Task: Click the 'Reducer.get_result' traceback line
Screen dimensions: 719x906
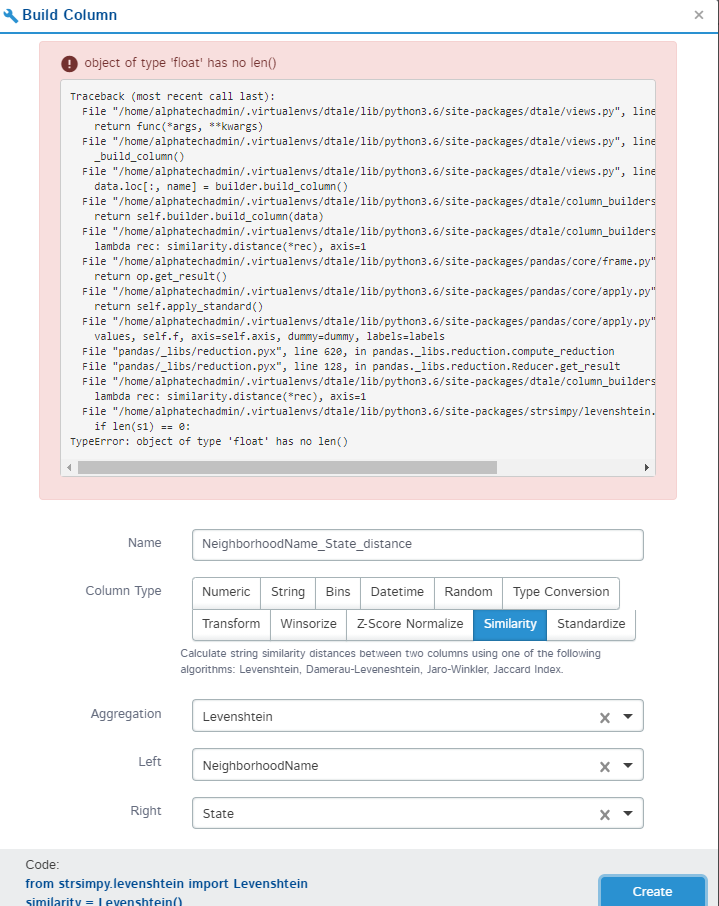Action: coord(351,366)
